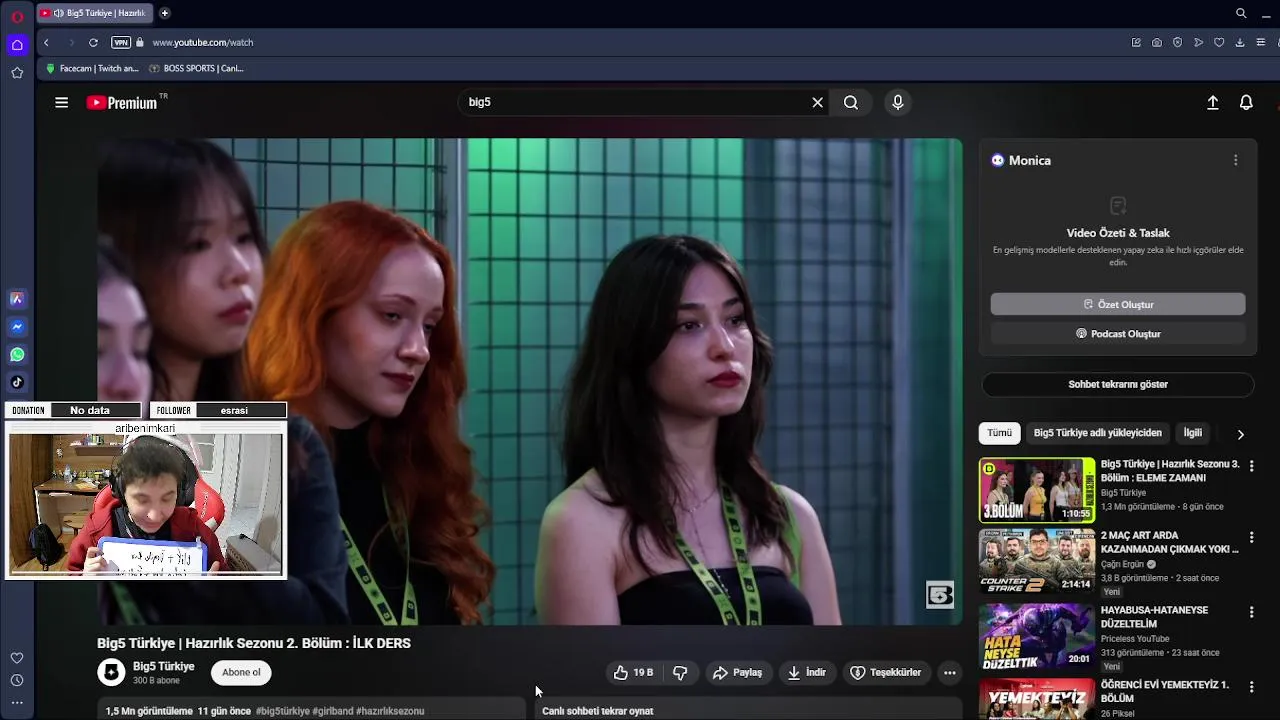Like the video with 19 B
This screenshot has width=1280, height=720.
point(633,673)
